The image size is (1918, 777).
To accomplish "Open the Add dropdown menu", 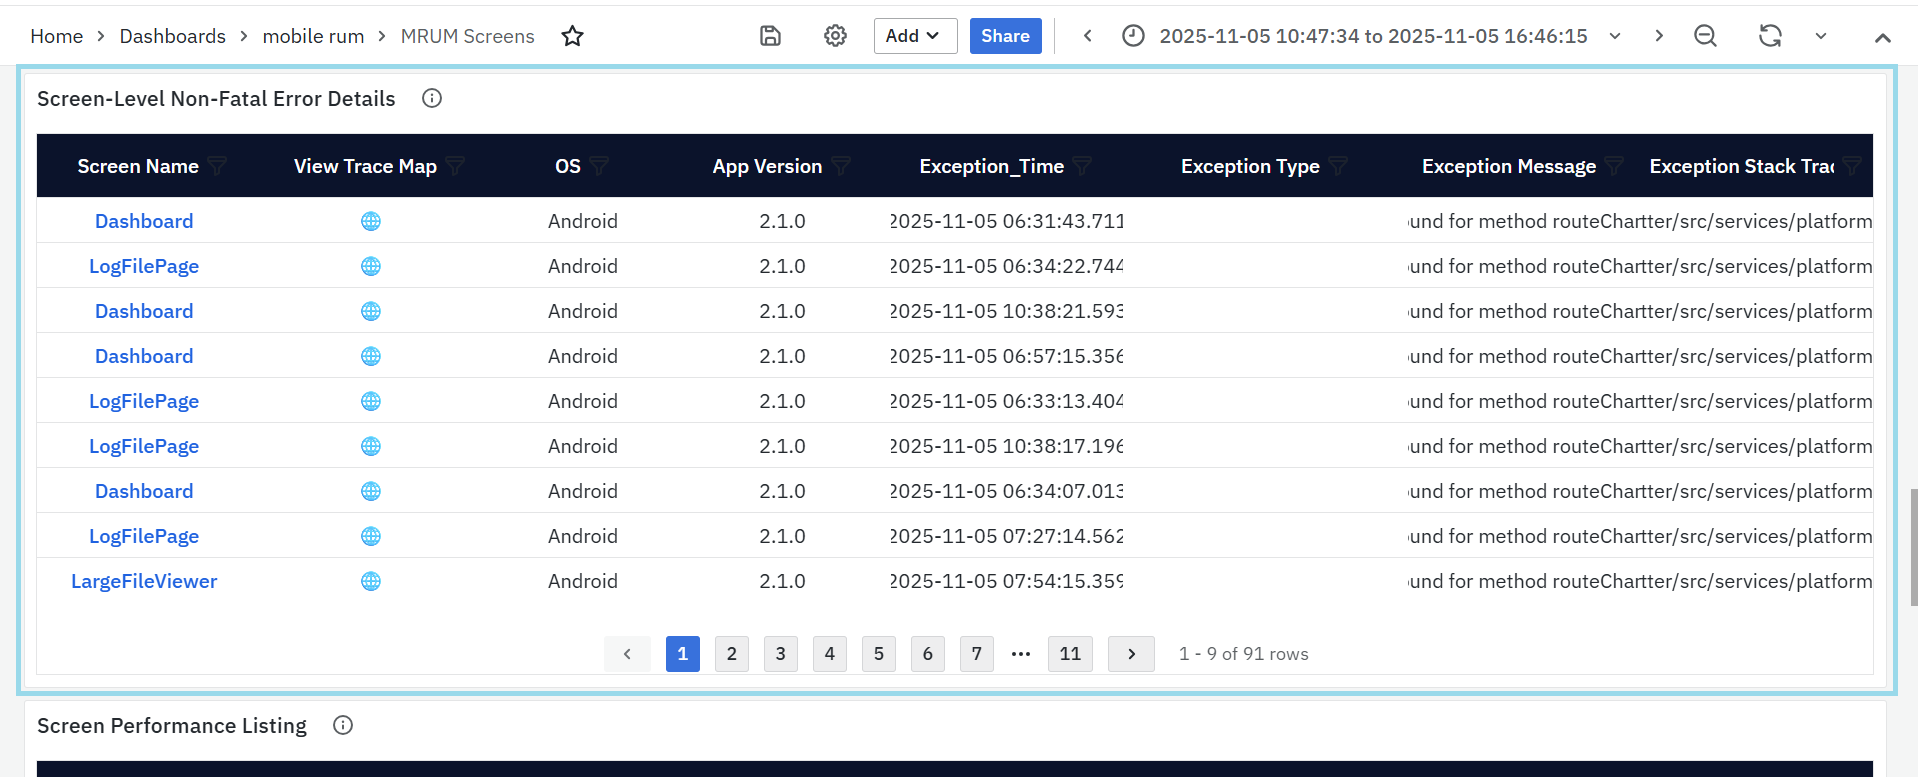I will 914,36.
